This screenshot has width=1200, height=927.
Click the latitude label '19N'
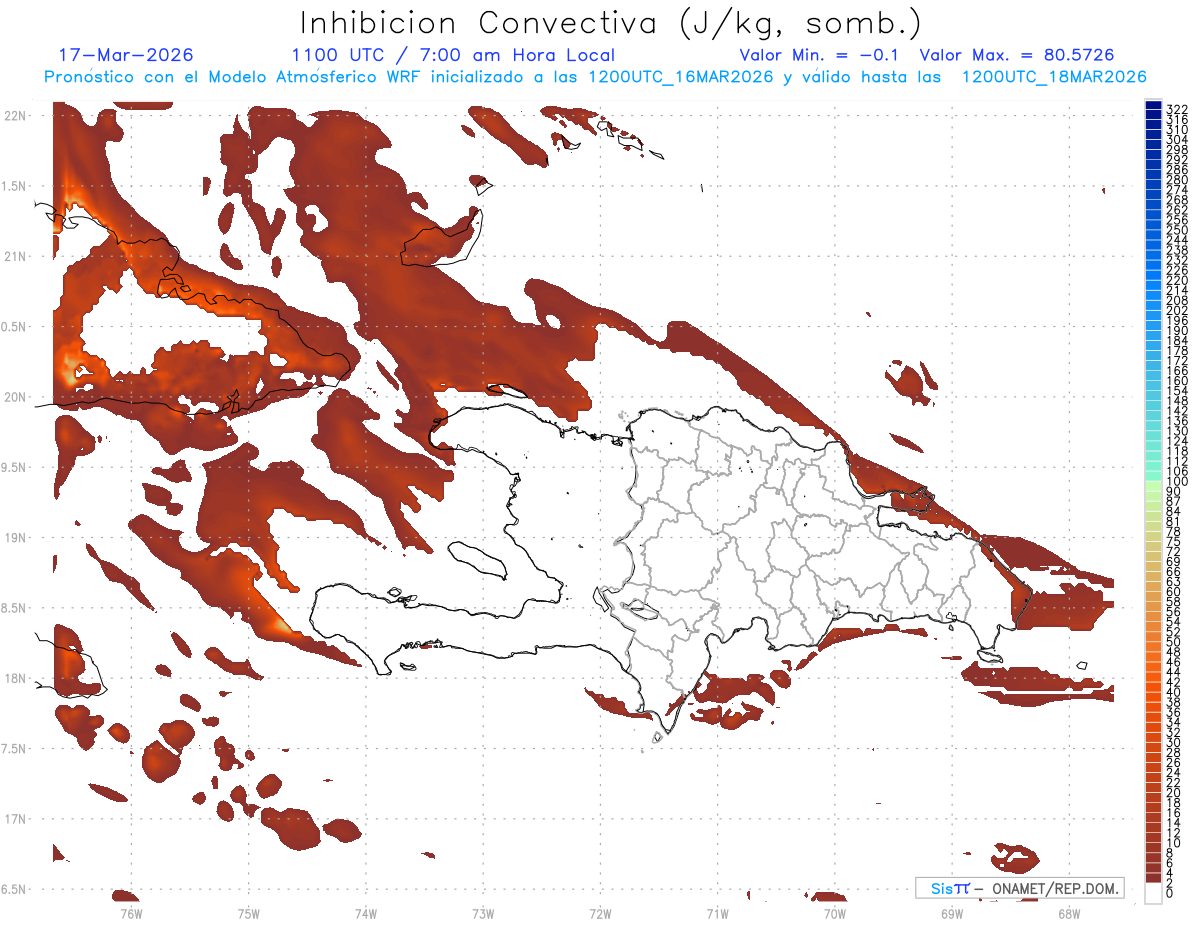tap(15, 538)
